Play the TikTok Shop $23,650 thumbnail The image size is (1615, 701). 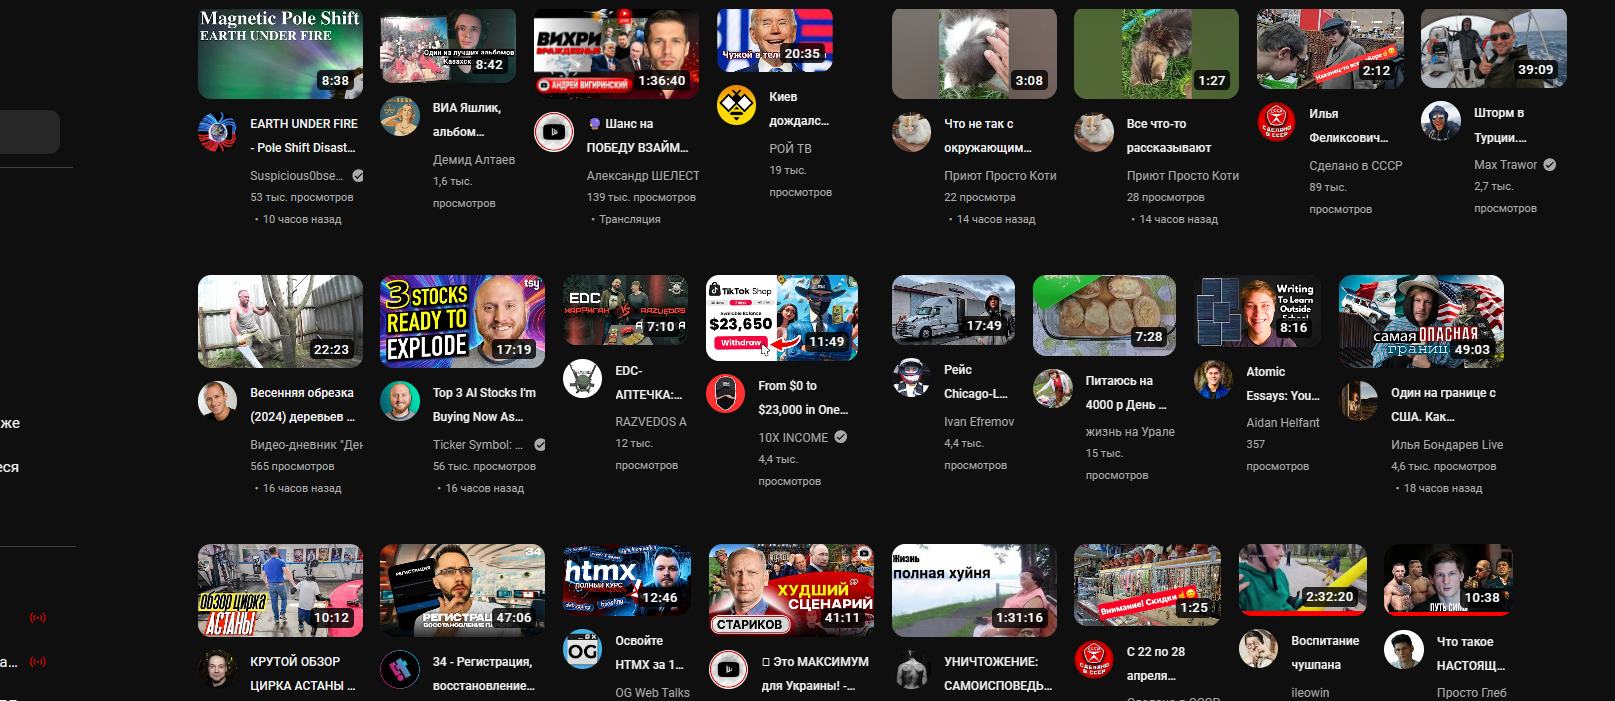click(x=782, y=318)
